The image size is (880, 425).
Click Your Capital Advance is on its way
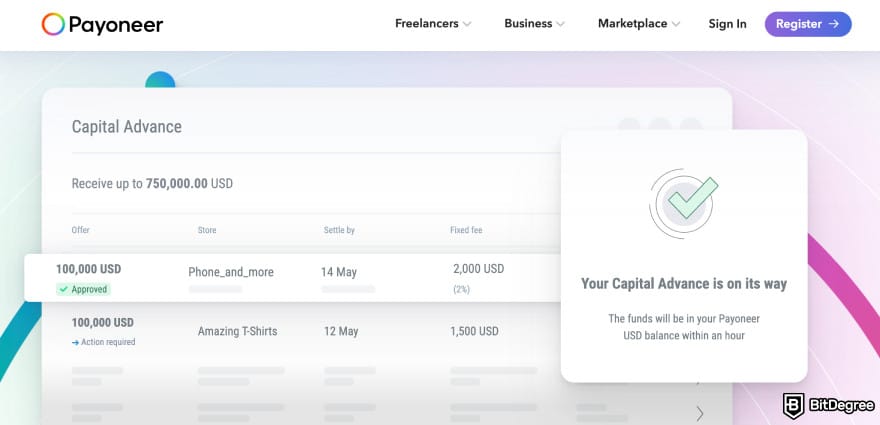tap(684, 284)
